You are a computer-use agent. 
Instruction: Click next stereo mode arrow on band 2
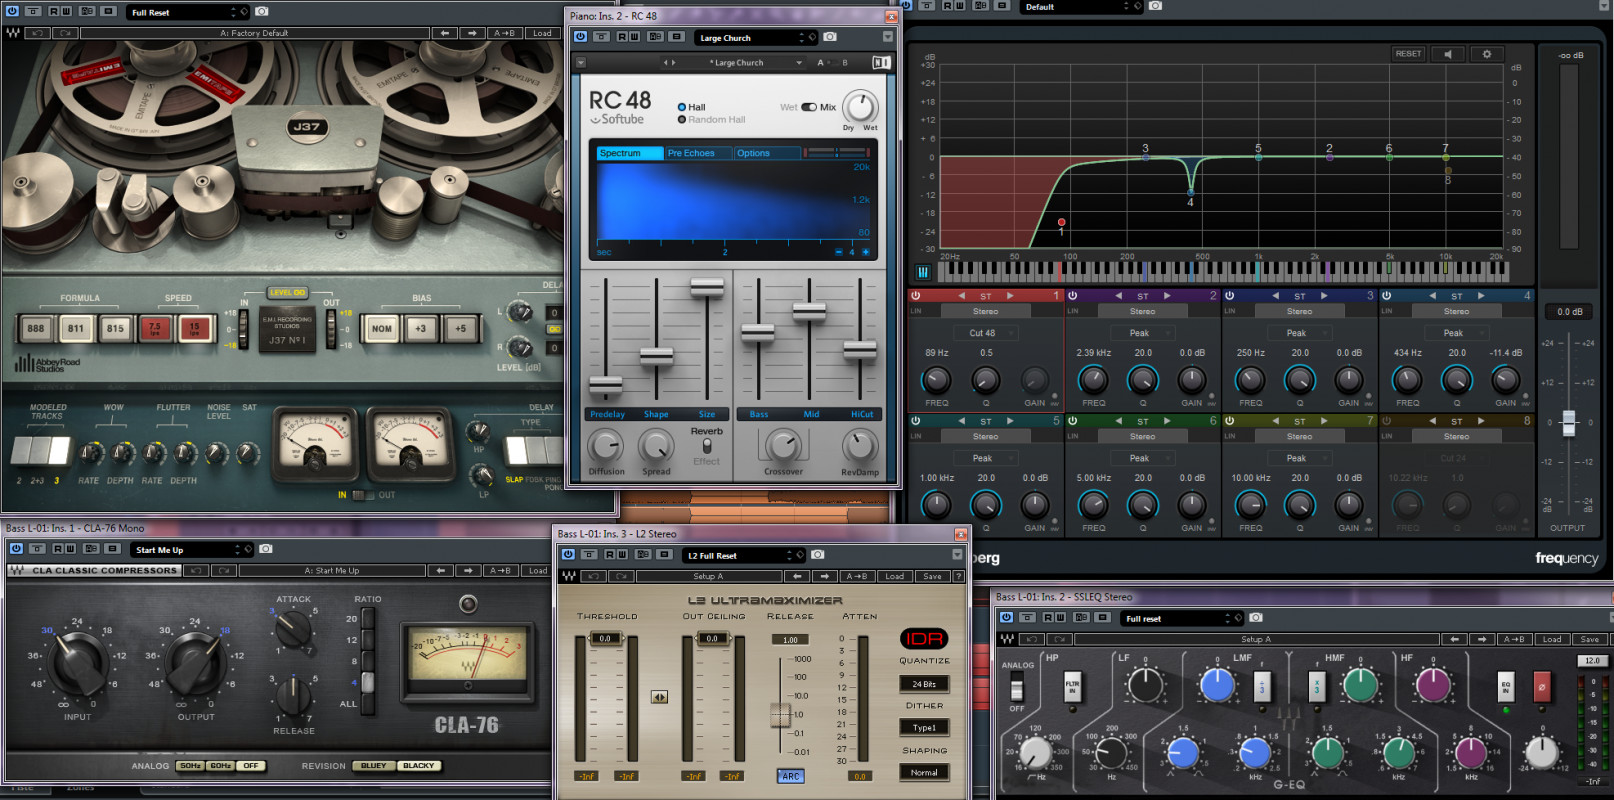(1166, 296)
